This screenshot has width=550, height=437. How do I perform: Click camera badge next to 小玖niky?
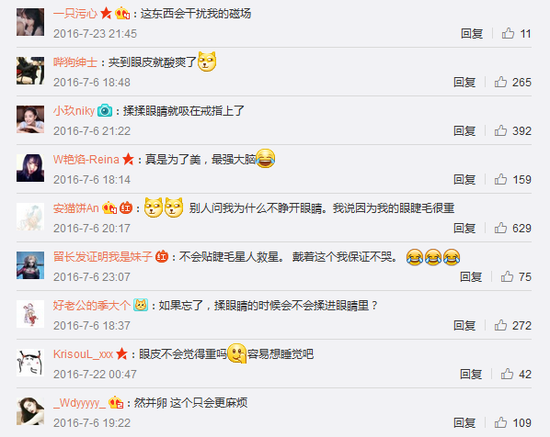[x=105, y=111]
